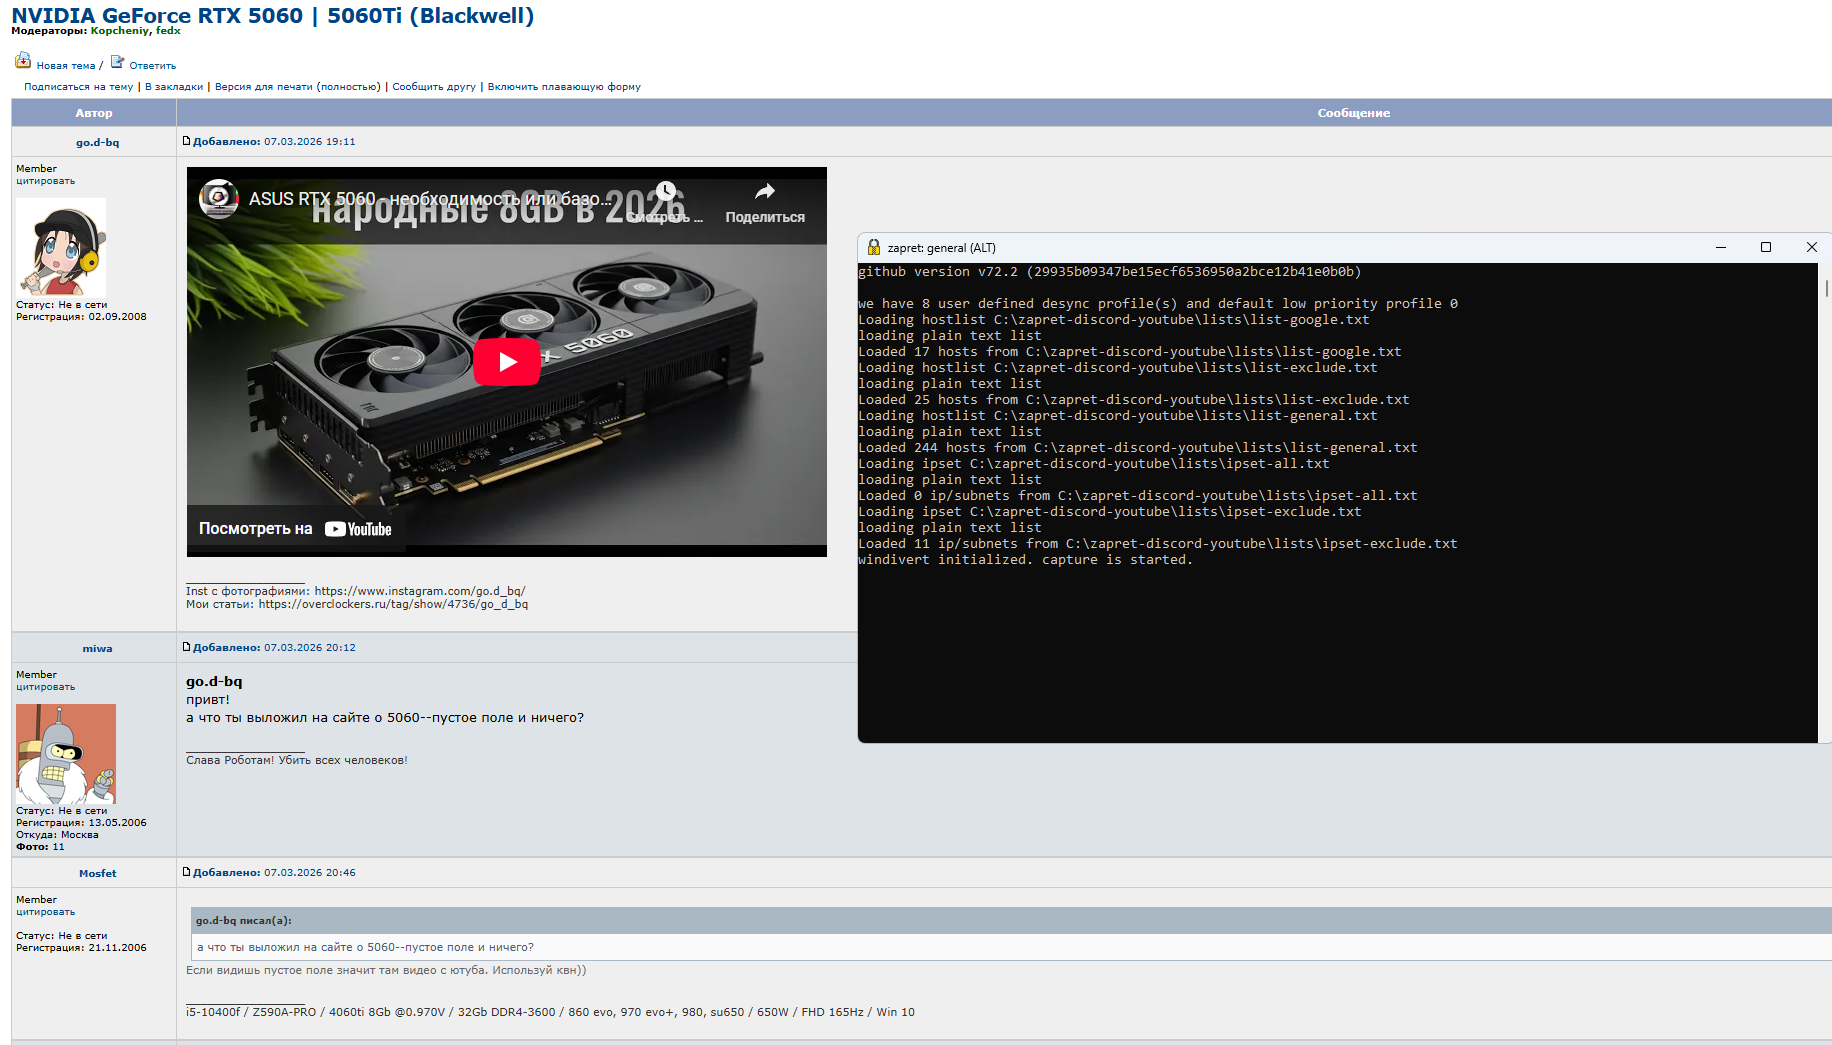Open the miwa author profile link
Screen dimensions: 1832x1045
coord(97,648)
